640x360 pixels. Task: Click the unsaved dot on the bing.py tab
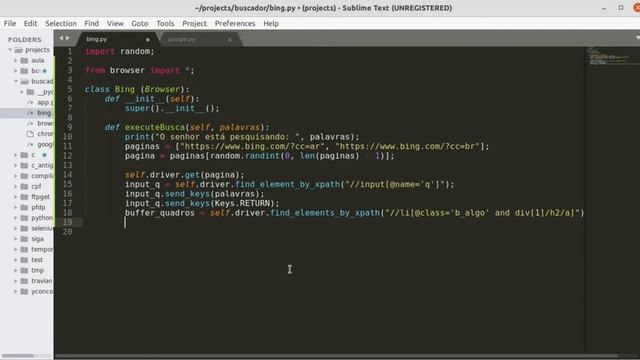click(x=148, y=40)
